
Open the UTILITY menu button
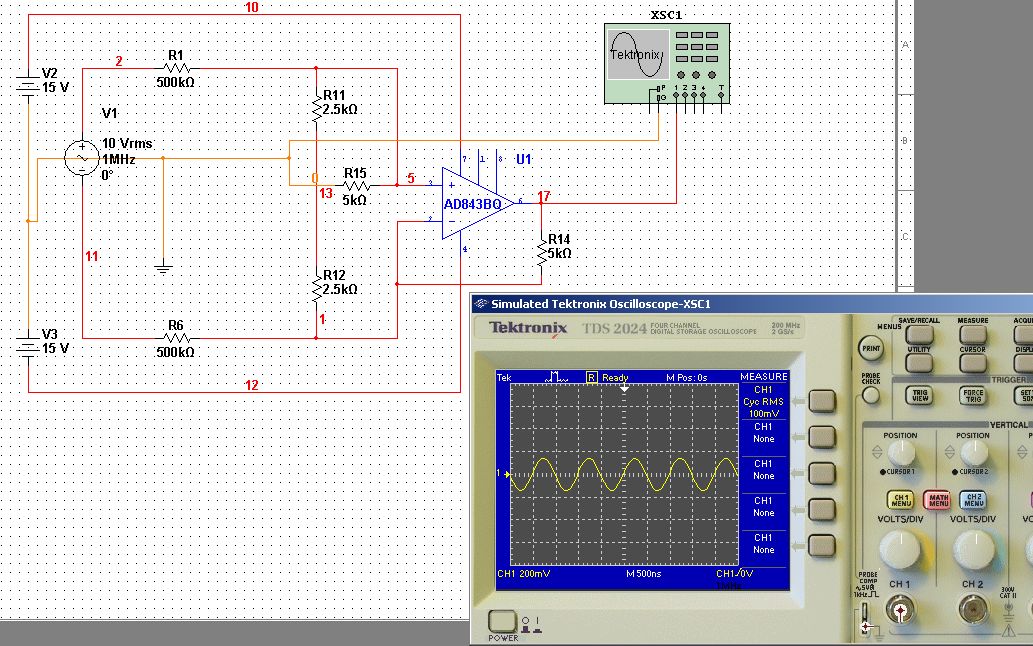[x=919, y=363]
